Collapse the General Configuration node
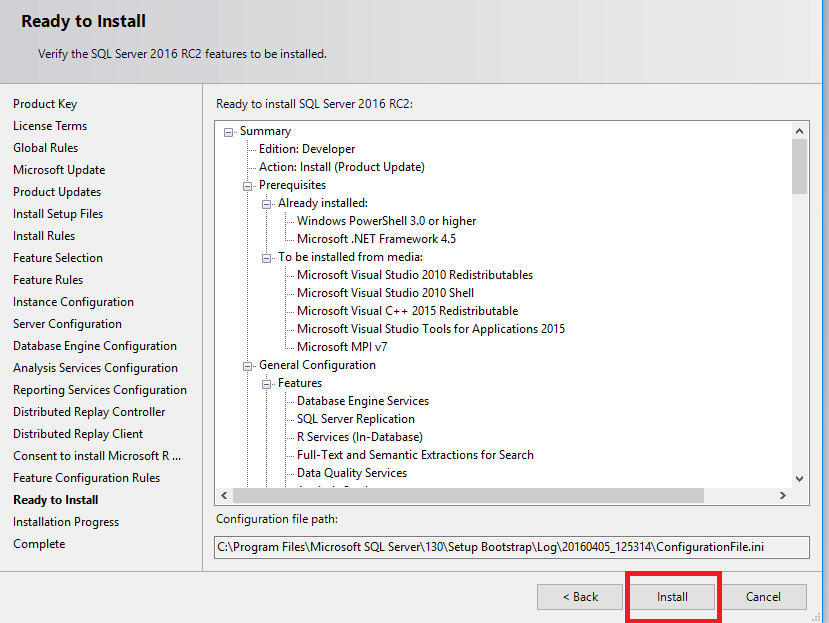The height and width of the screenshot is (623, 829). (x=247, y=365)
